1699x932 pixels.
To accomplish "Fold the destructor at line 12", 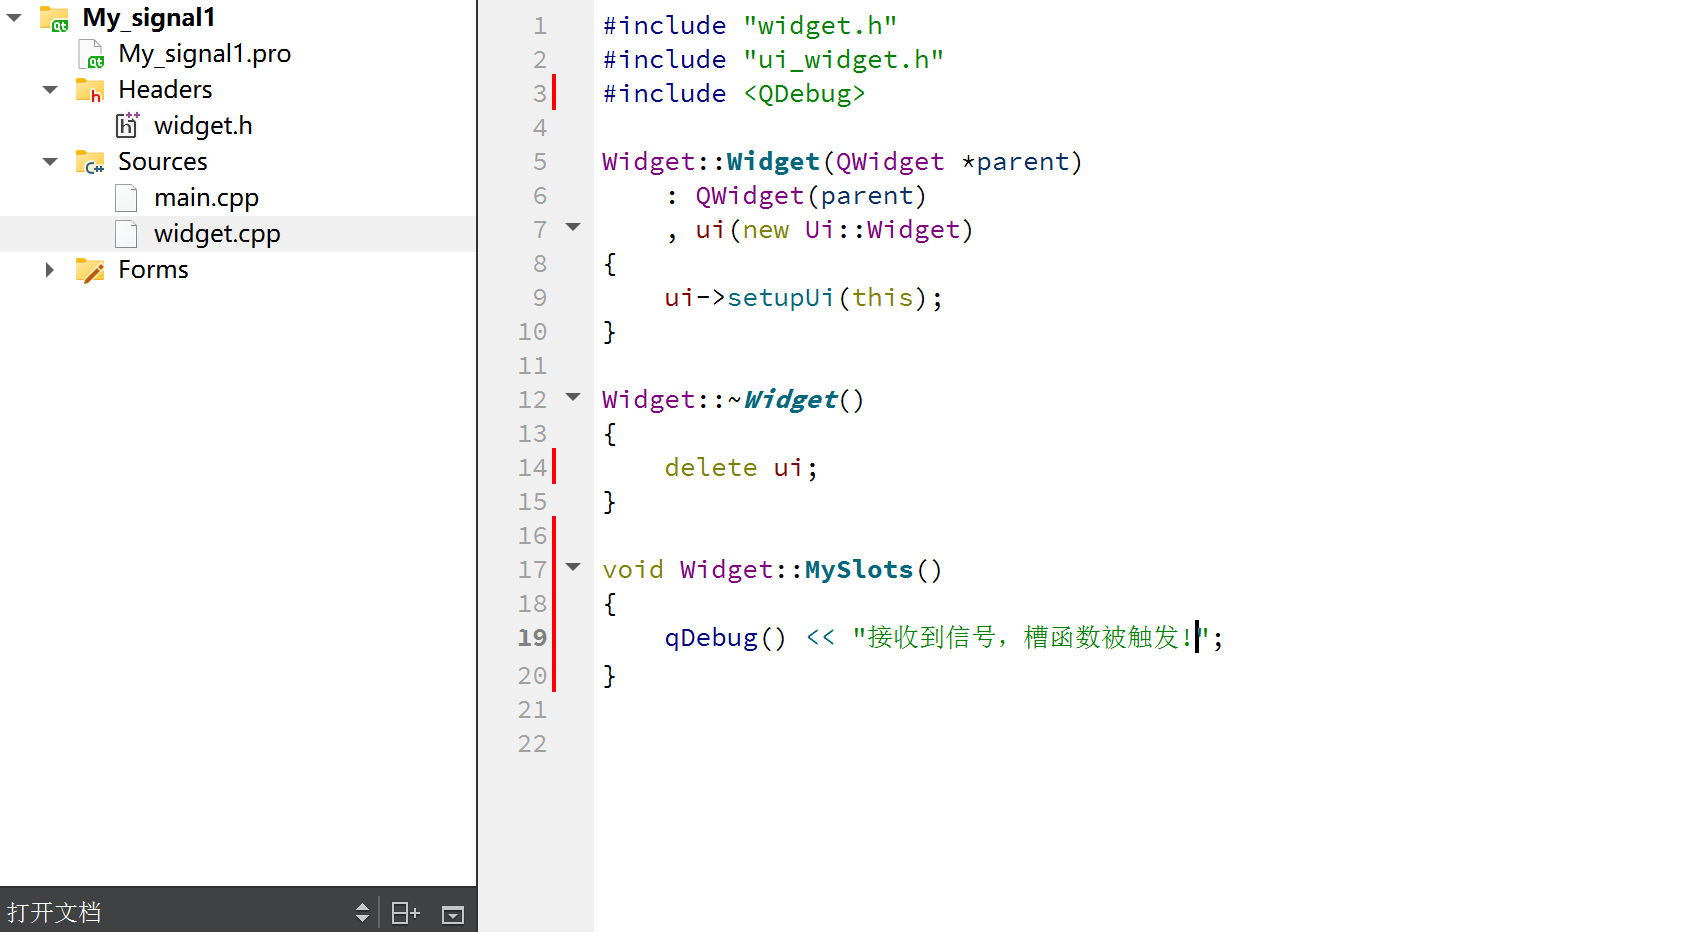I will 573,397.
